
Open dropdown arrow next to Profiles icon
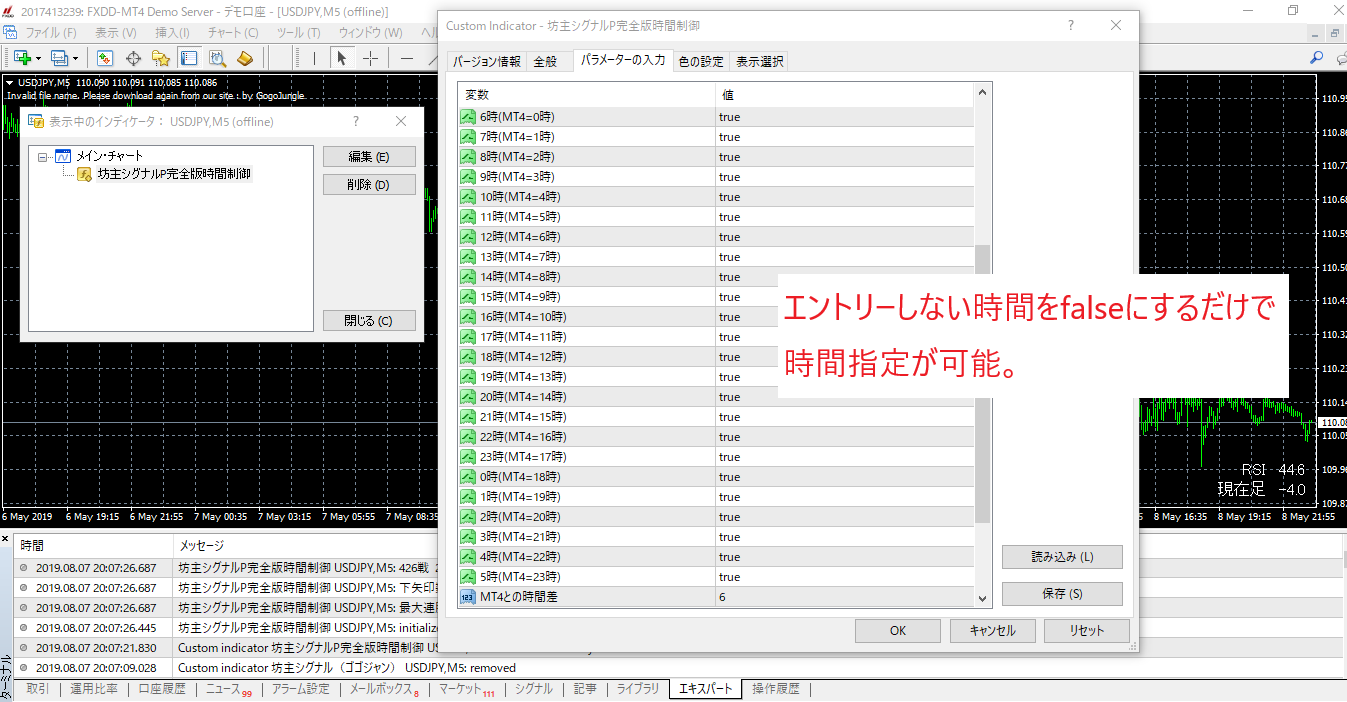[75, 59]
